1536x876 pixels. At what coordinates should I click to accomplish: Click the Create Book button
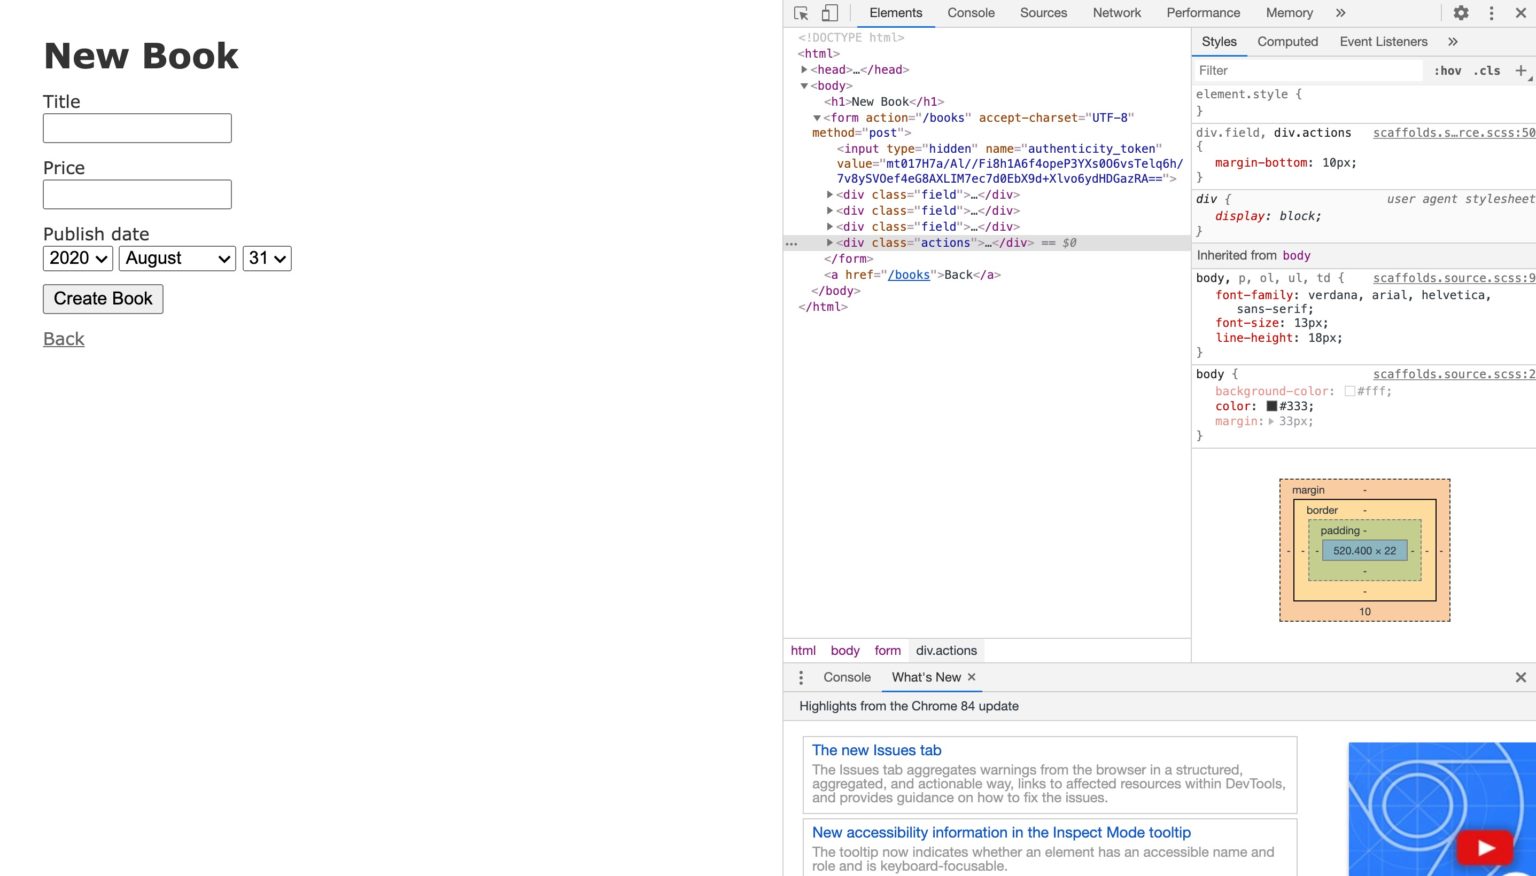pos(102,298)
